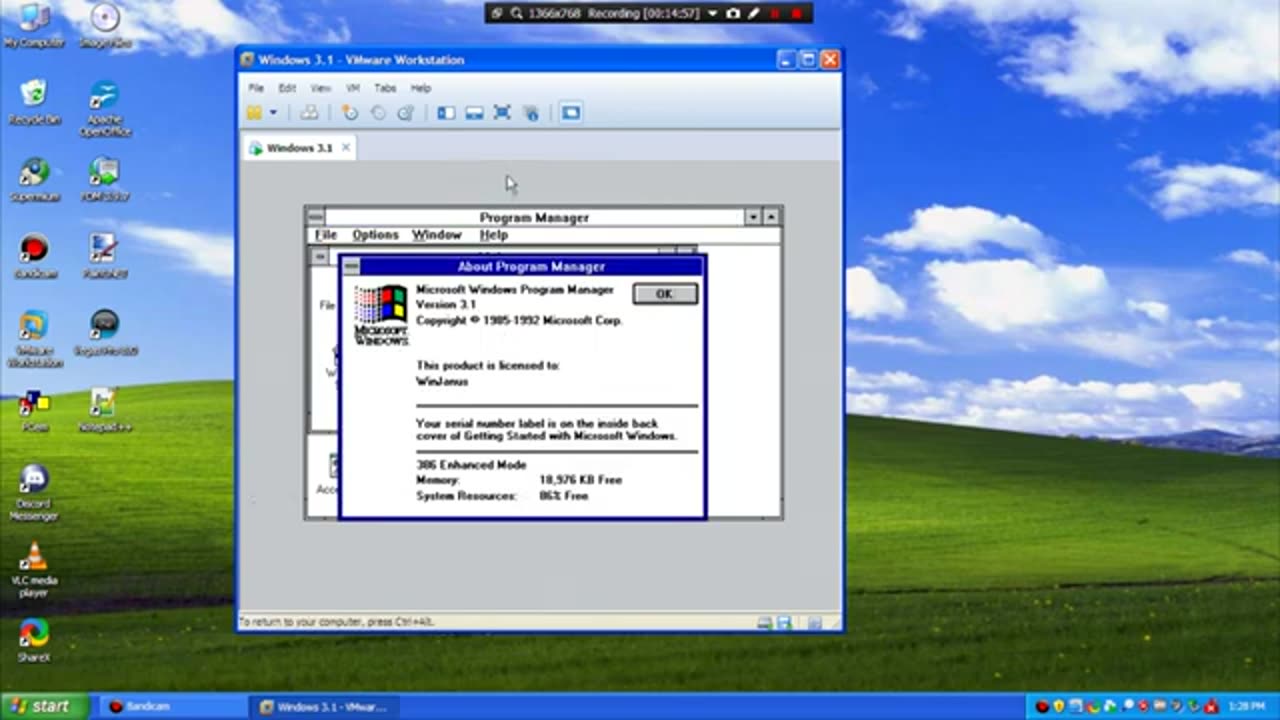Open My Computer desktop icon
Image resolution: width=1280 pixels, height=720 pixels.
[x=34, y=26]
